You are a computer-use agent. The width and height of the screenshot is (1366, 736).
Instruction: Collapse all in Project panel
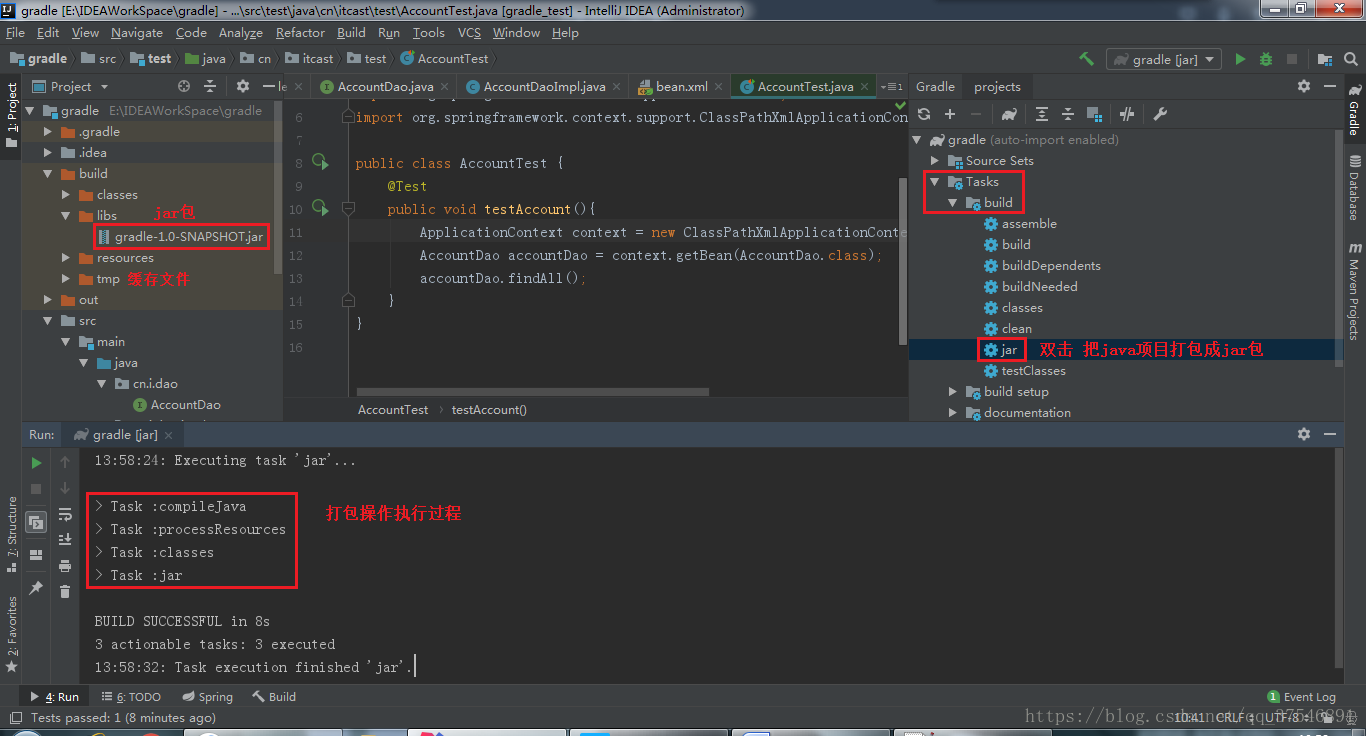pyautogui.click(x=209, y=87)
